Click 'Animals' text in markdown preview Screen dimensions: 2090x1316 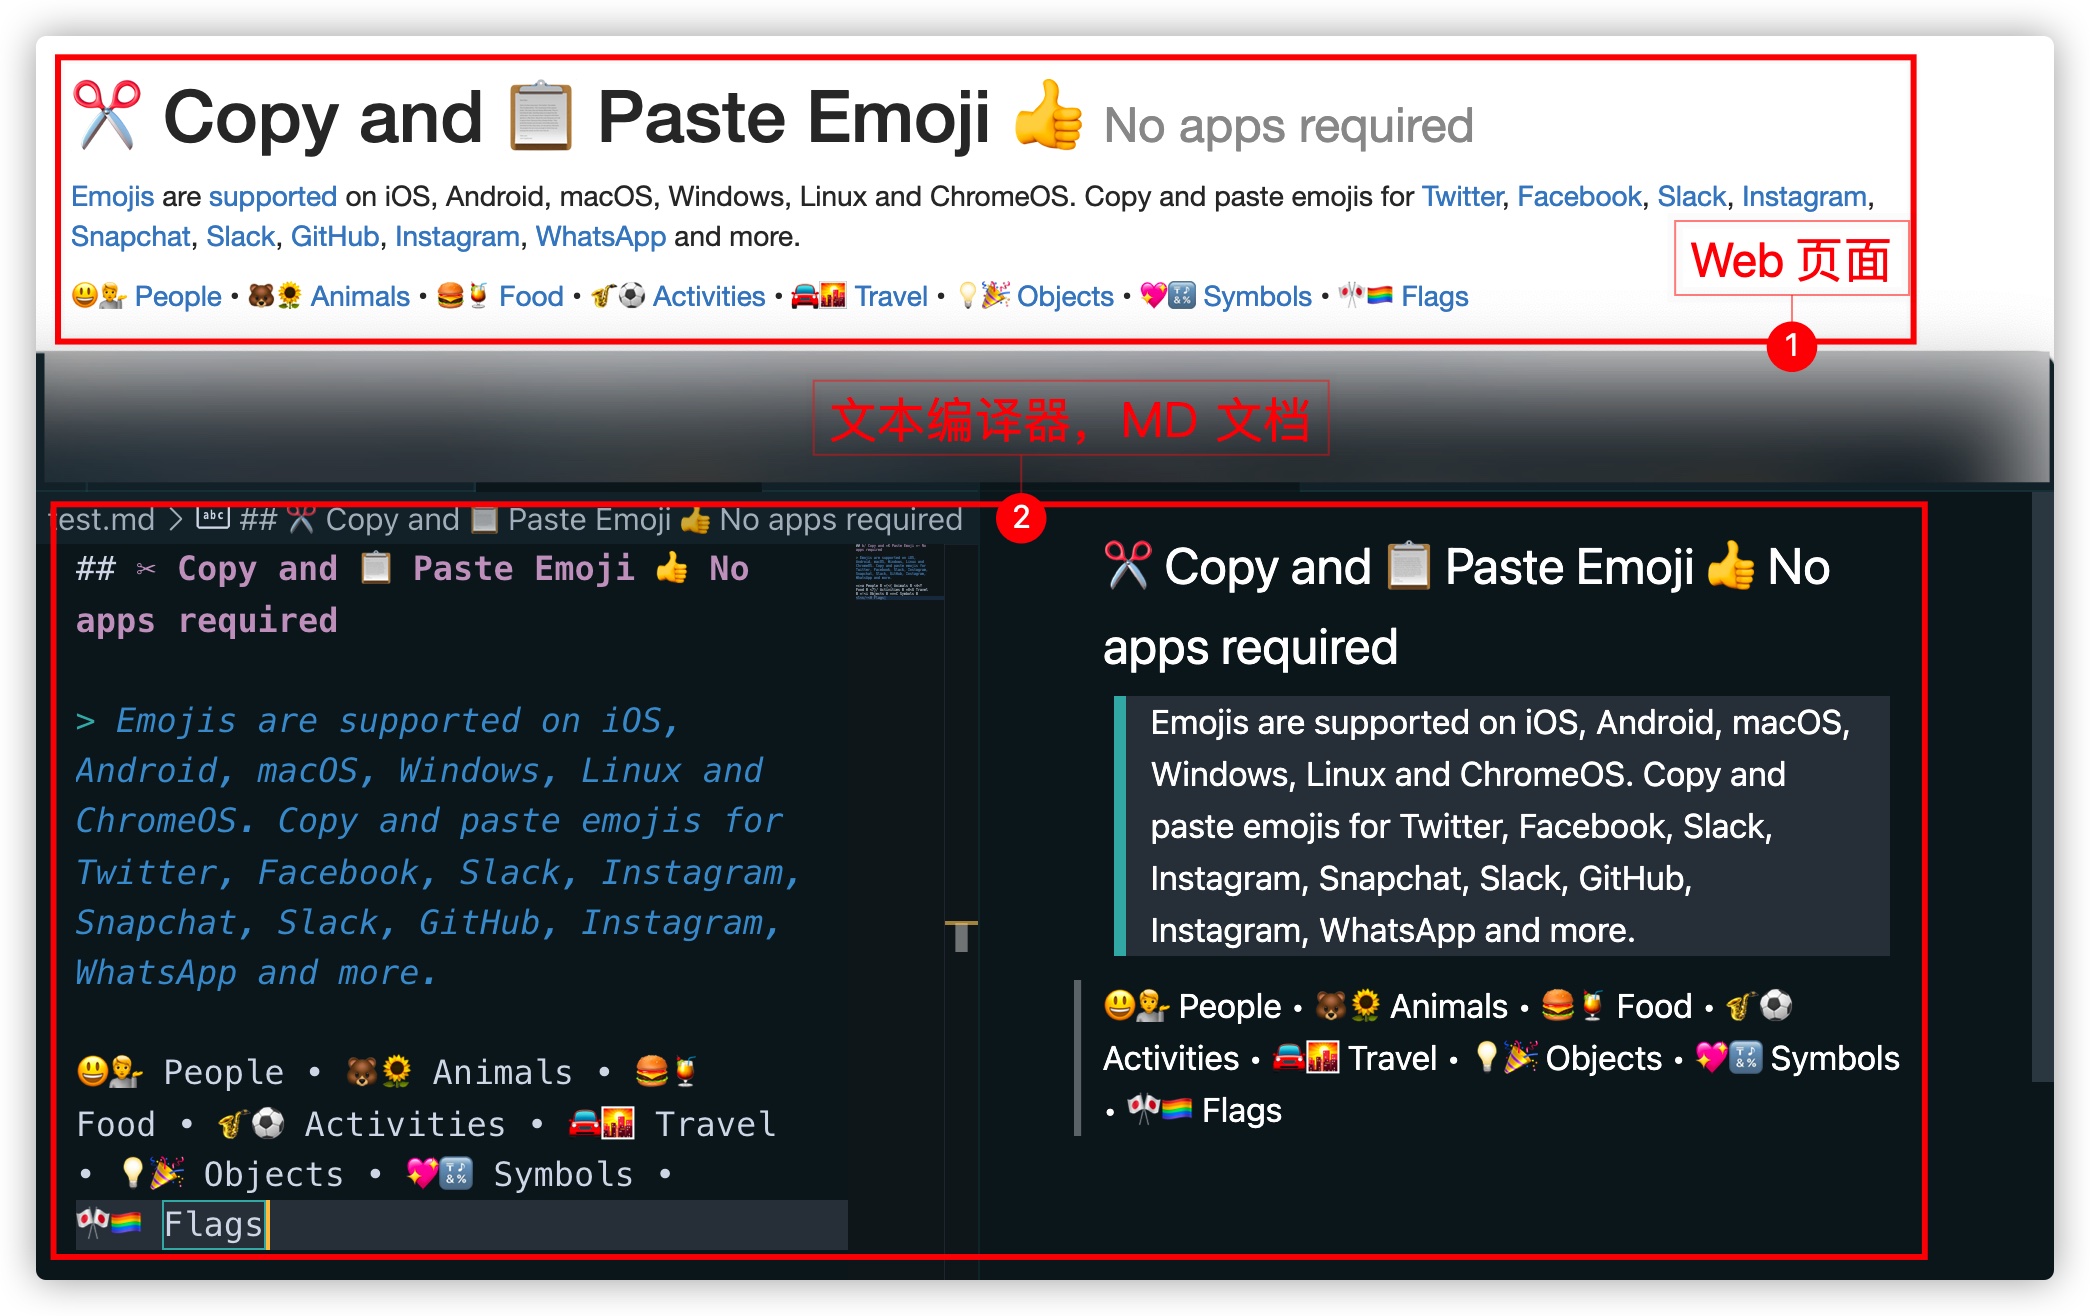coord(1448,1006)
